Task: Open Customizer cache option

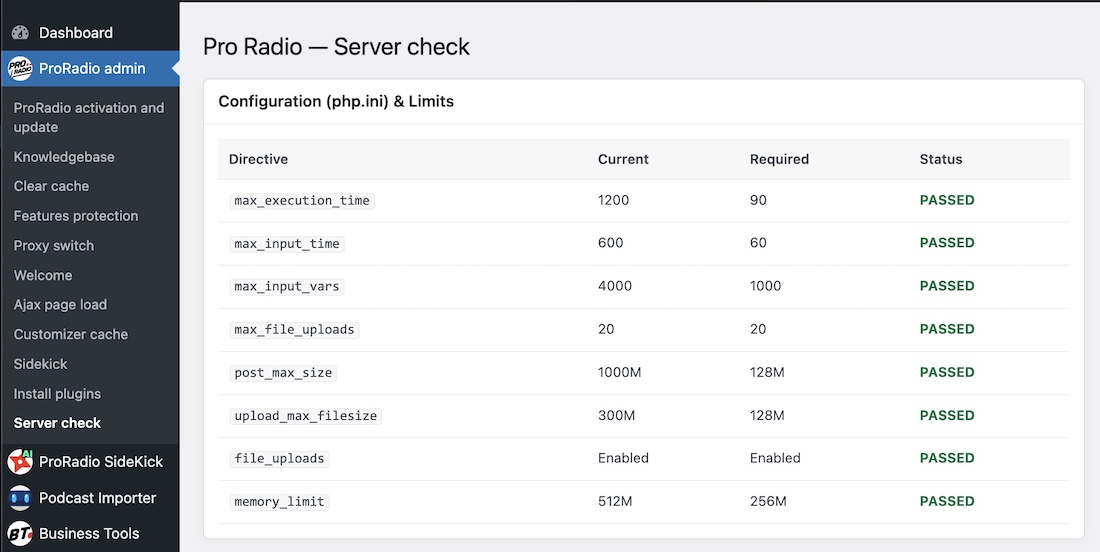Action: coord(71,334)
